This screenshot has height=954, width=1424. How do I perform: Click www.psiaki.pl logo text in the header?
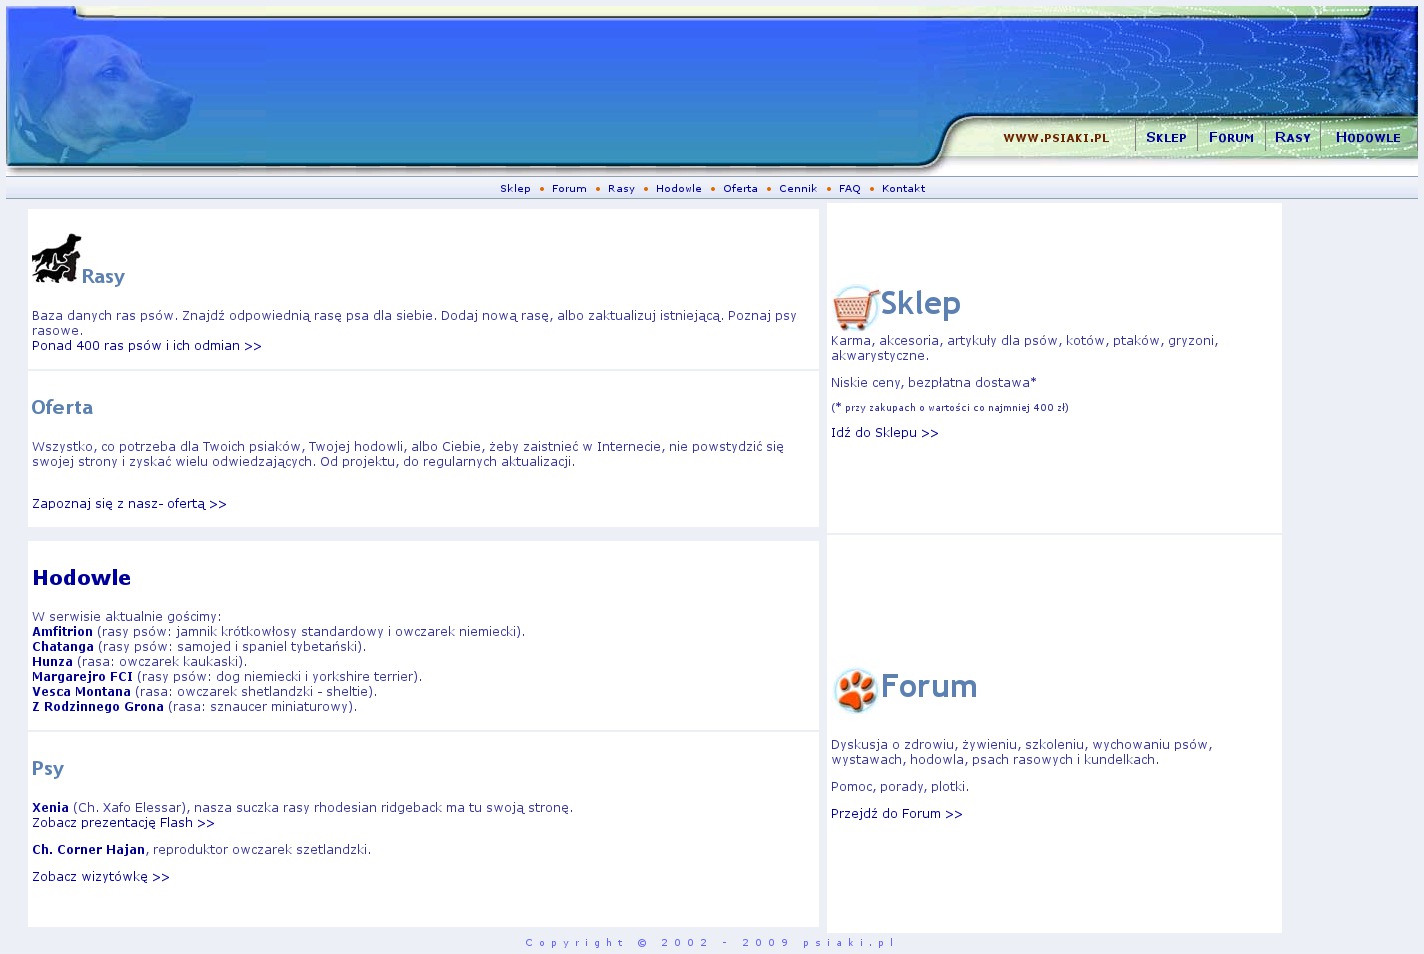(x=1056, y=138)
